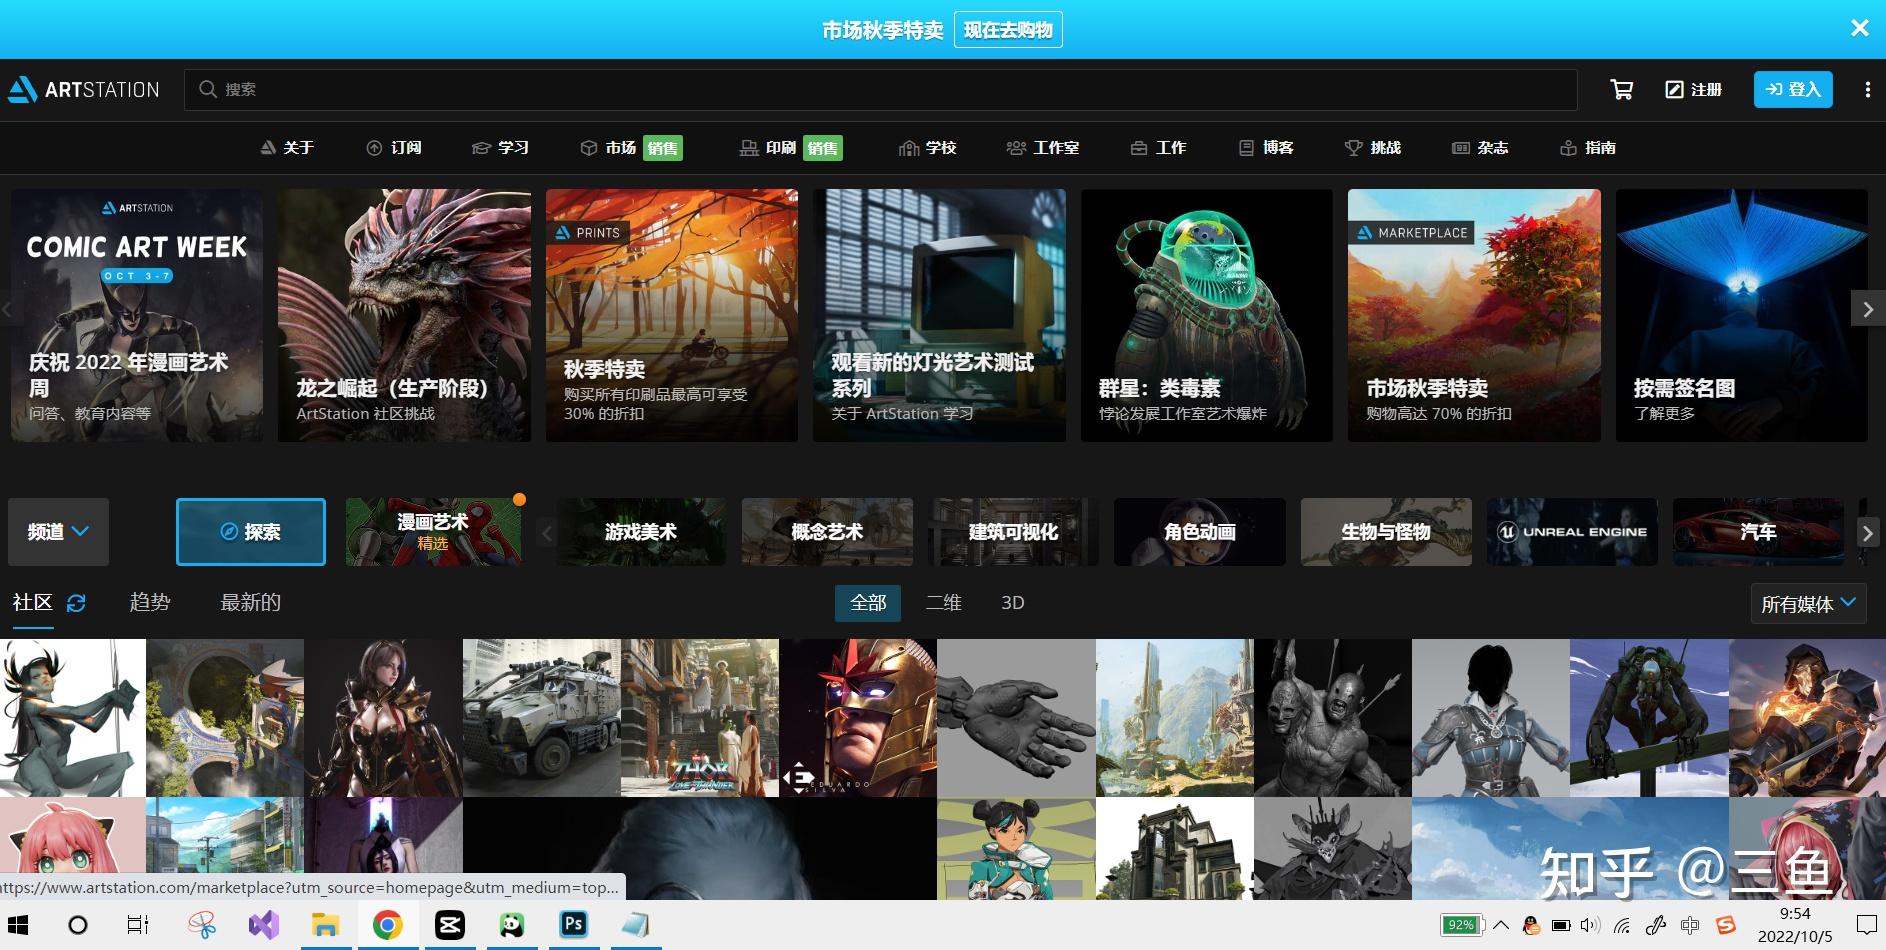This screenshot has width=1886, height=950.
Task: Open the 学习 menu item
Action: (501, 148)
